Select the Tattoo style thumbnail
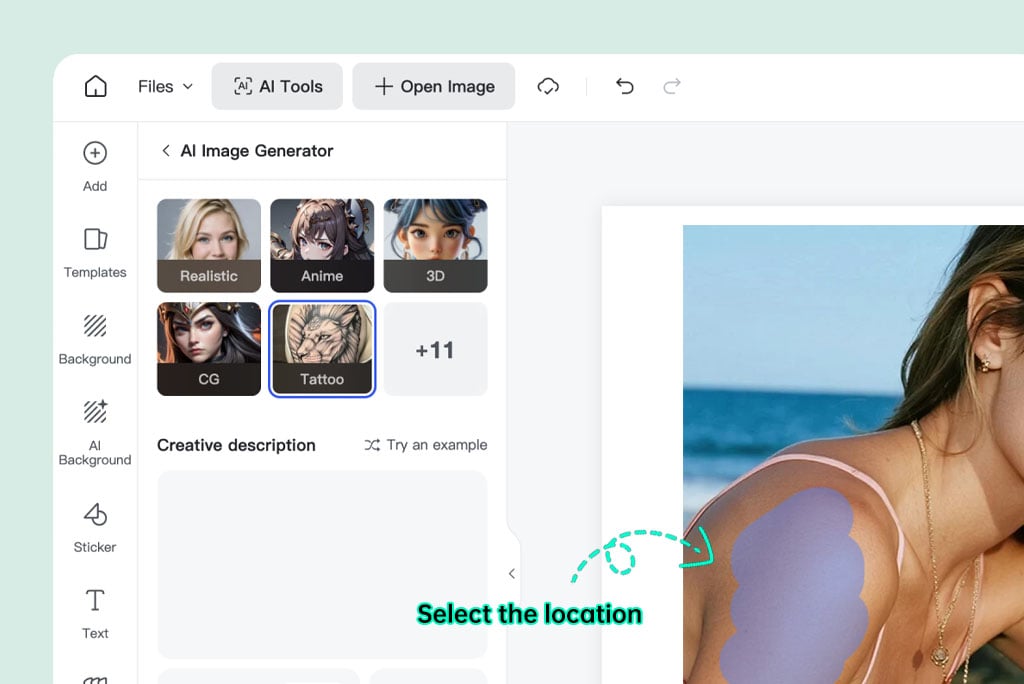Image resolution: width=1024 pixels, height=684 pixels. click(x=322, y=349)
